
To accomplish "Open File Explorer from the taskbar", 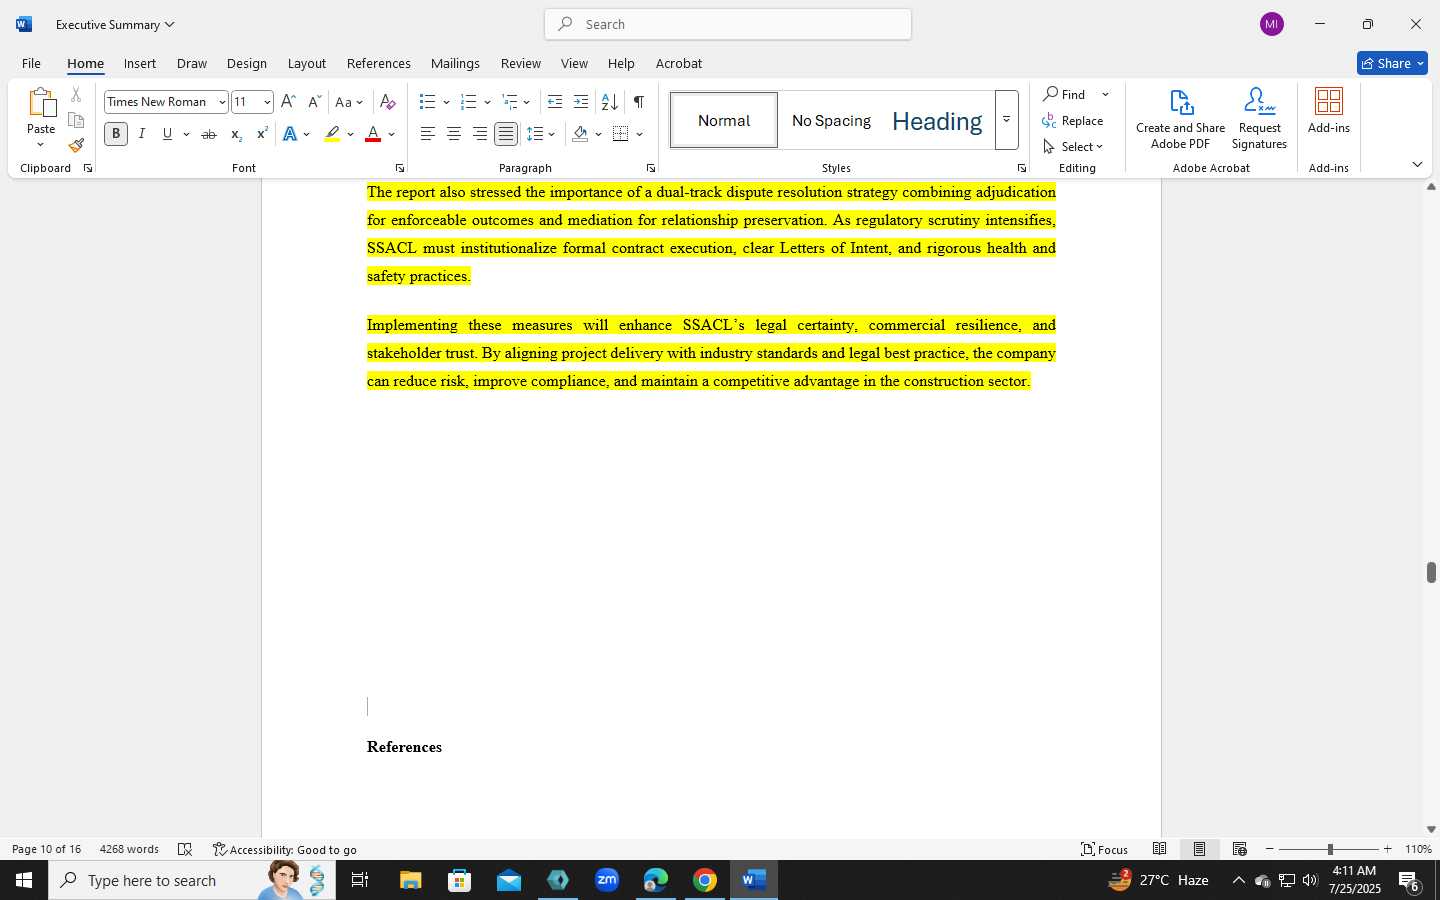I will (x=411, y=880).
